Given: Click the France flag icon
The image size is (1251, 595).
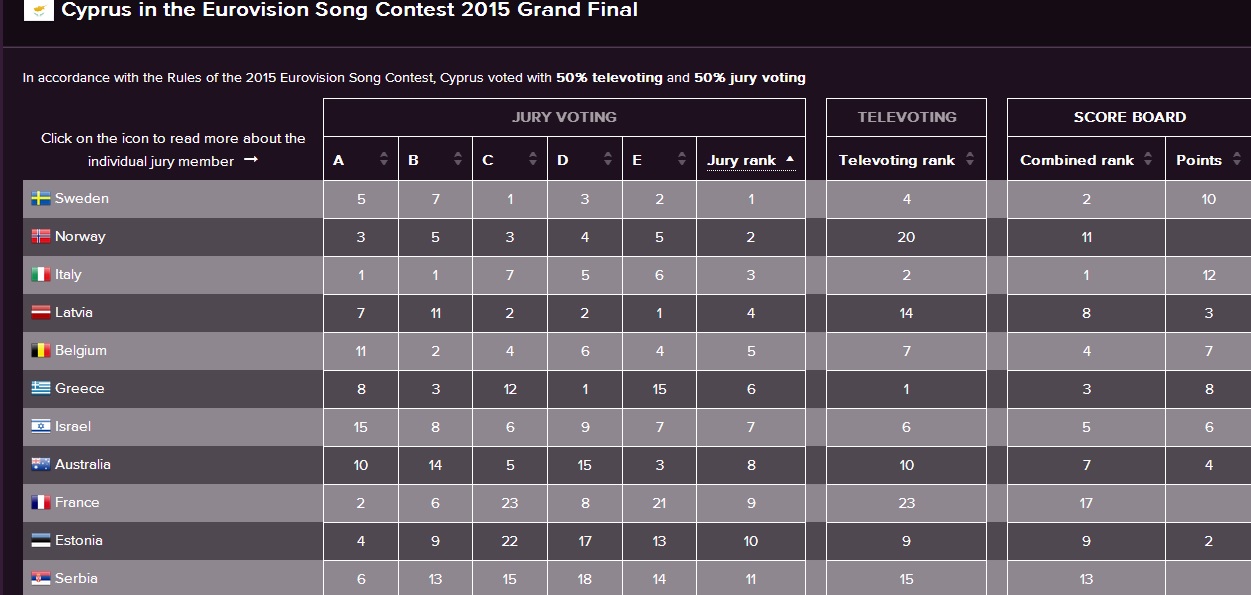Looking at the screenshot, I should pos(41,503).
